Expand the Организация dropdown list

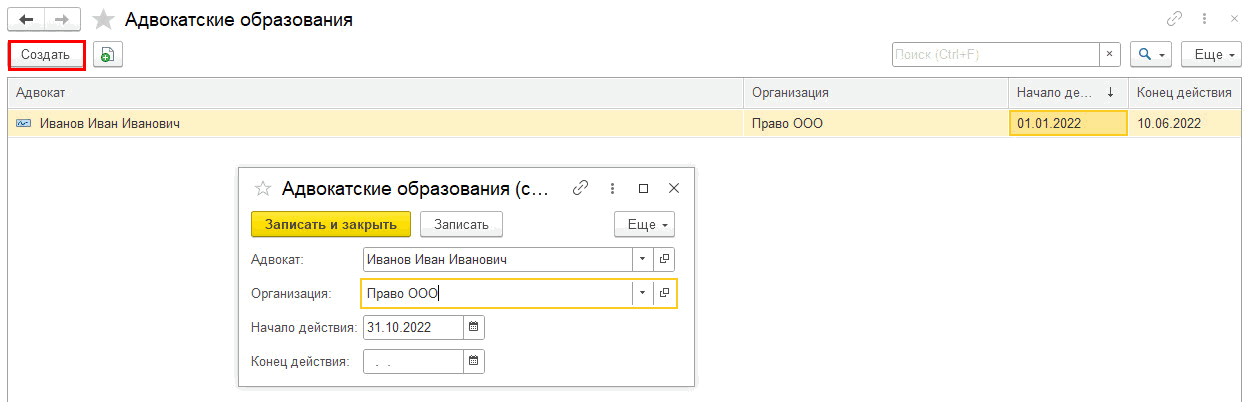pos(642,293)
